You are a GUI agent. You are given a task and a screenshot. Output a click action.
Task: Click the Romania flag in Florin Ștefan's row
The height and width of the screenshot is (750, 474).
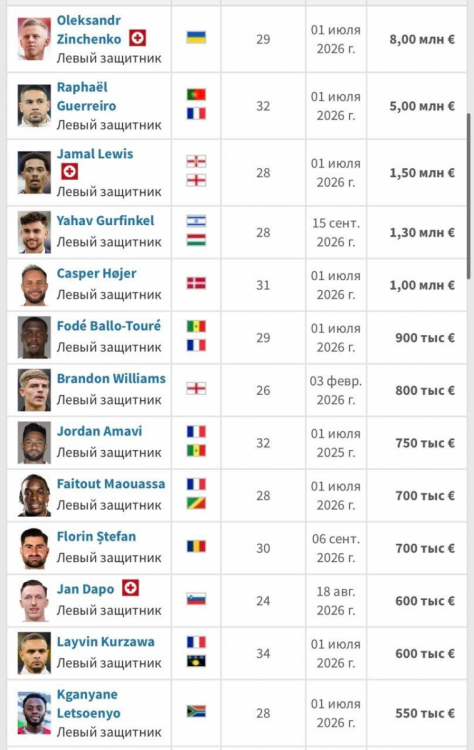click(196, 546)
